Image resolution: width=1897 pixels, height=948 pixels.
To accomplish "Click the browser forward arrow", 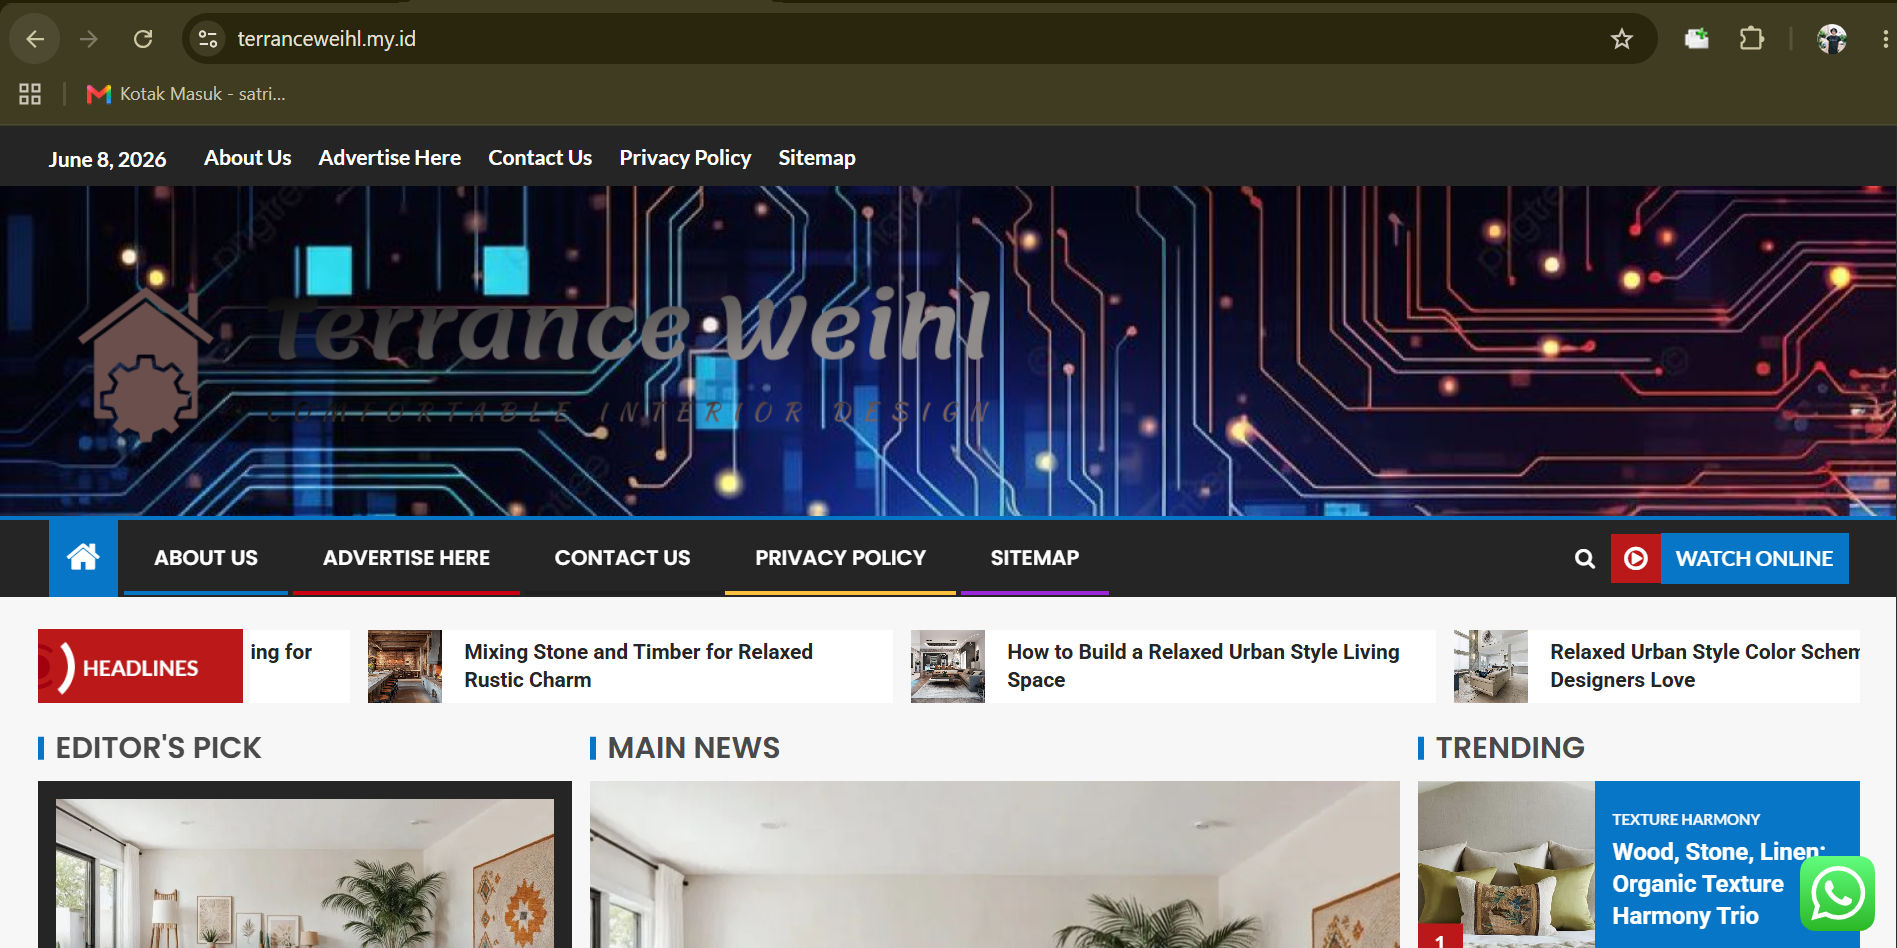I will coord(89,39).
